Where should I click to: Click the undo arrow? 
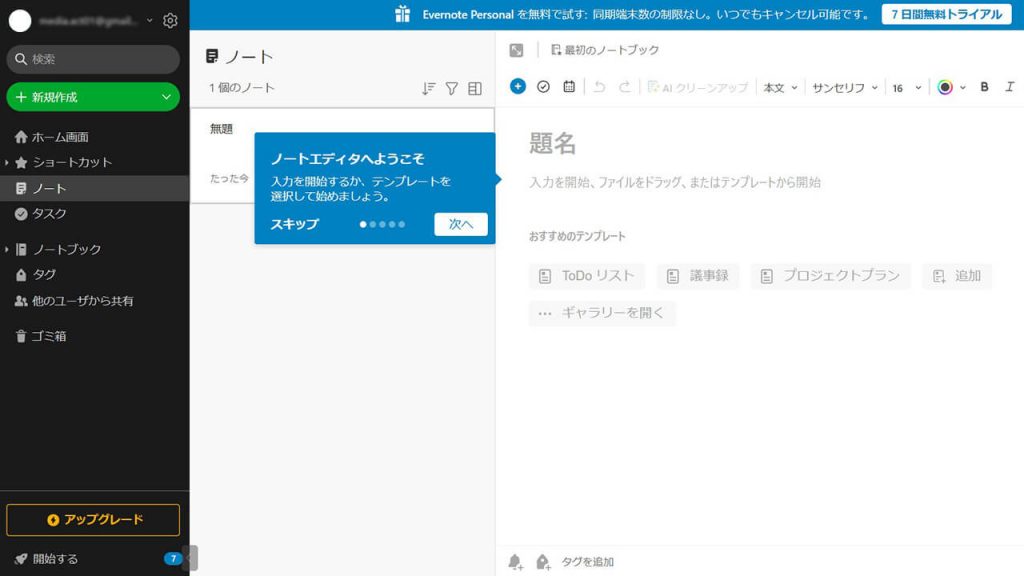(x=599, y=87)
